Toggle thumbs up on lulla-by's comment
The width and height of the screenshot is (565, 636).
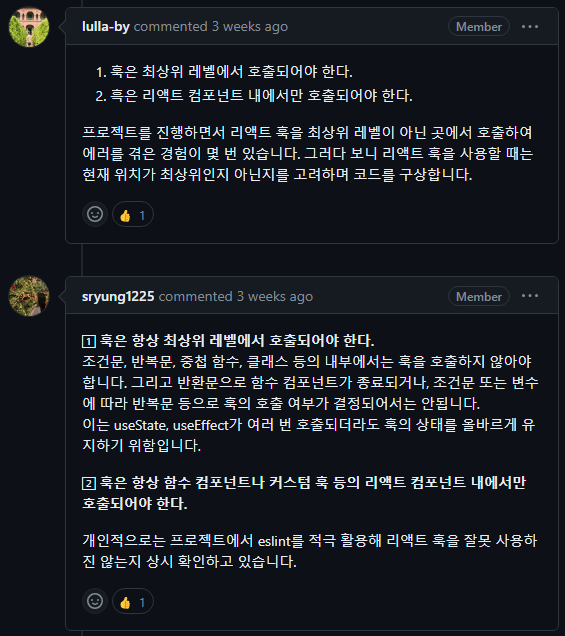pos(133,214)
